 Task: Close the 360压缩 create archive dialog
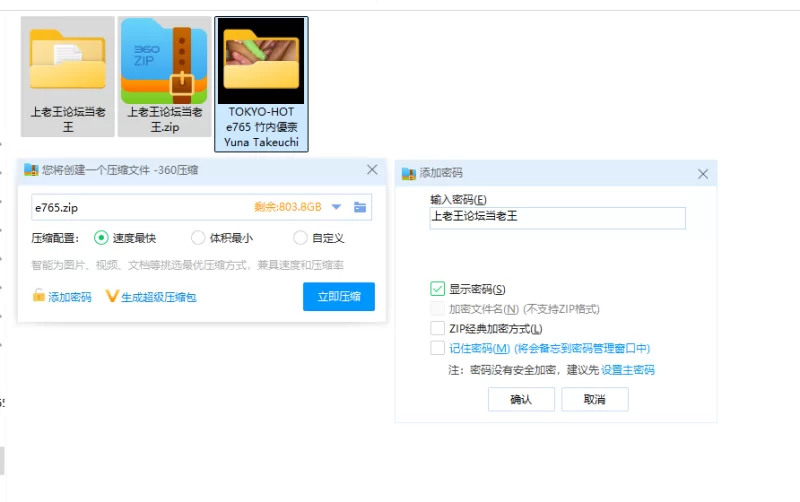point(372,169)
